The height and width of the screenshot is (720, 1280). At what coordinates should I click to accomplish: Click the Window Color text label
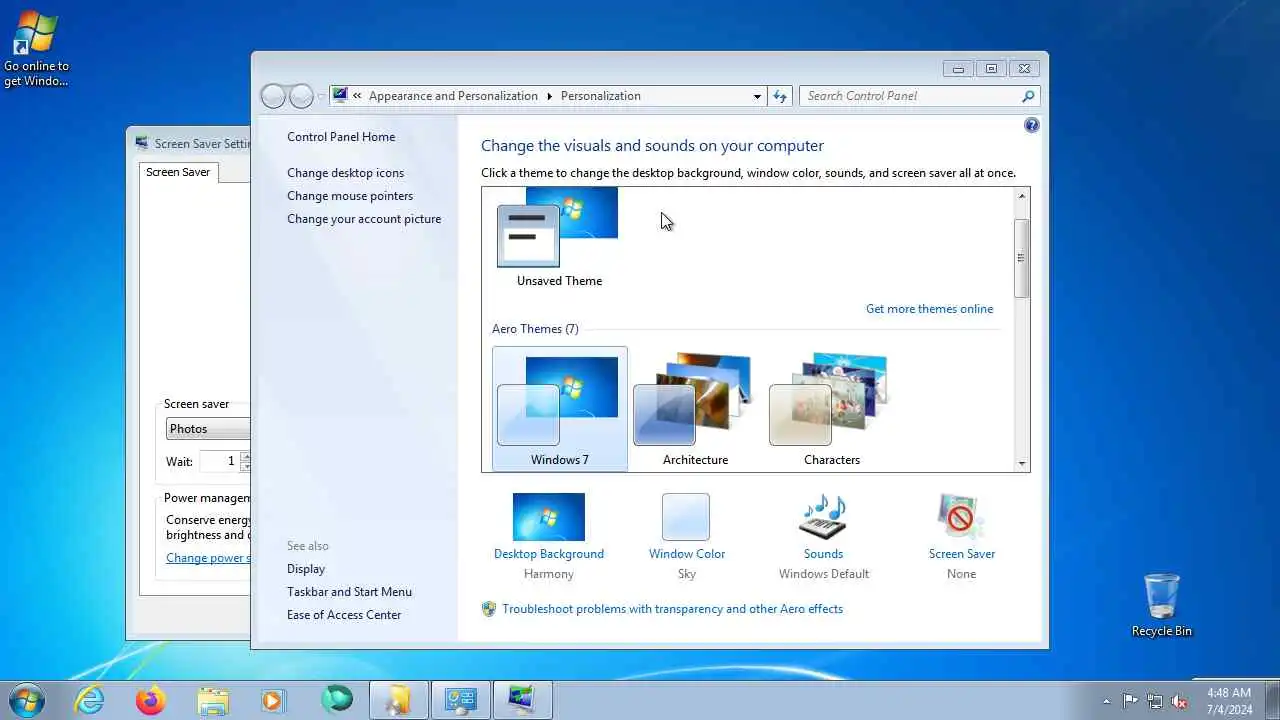point(686,554)
